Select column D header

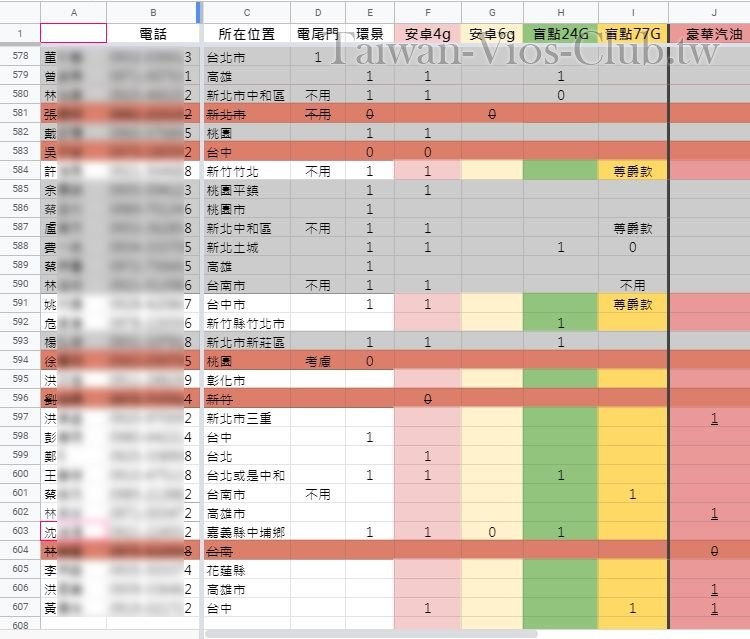pyautogui.click(x=318, y=12)
